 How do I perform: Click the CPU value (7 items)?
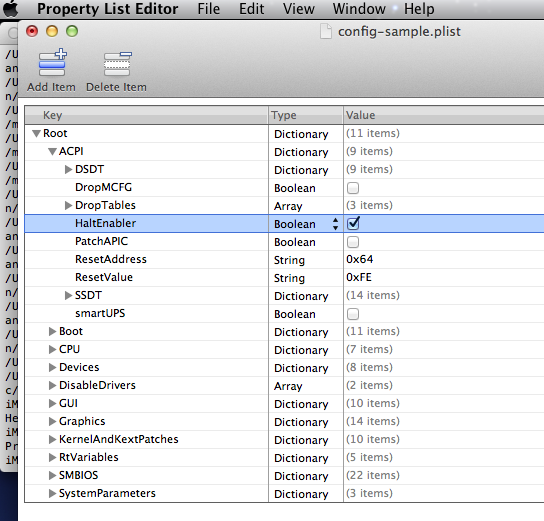pyautogui.click(x=369, y=349)
